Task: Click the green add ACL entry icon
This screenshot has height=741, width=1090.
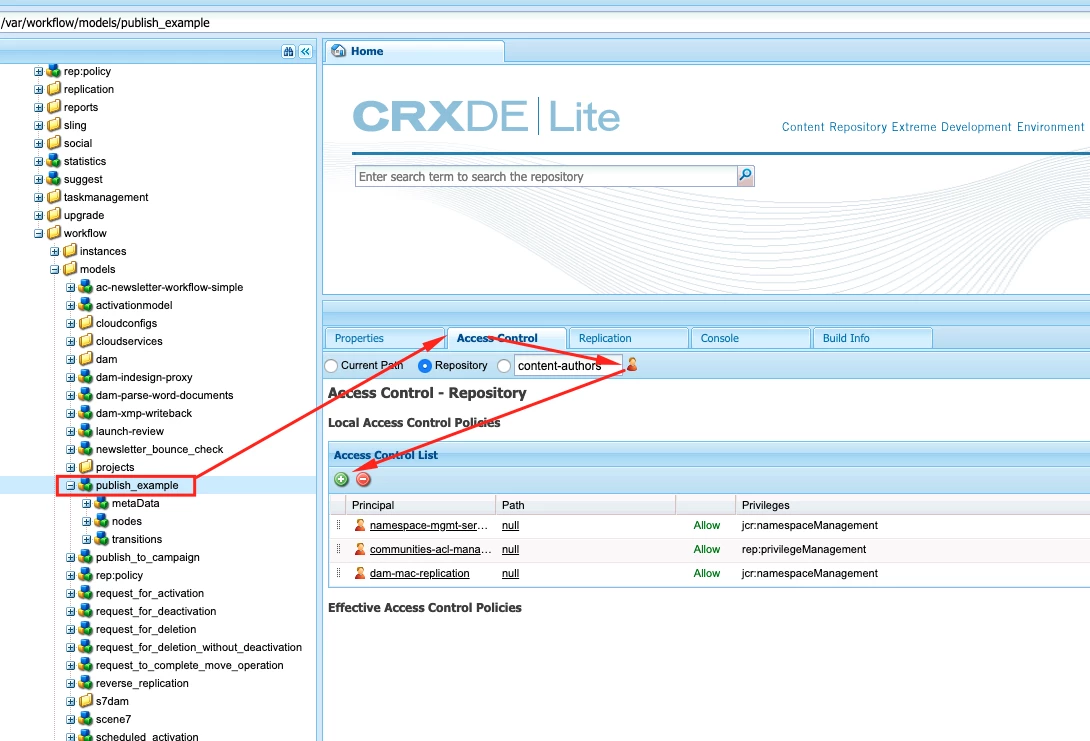Action: (341, 479)
